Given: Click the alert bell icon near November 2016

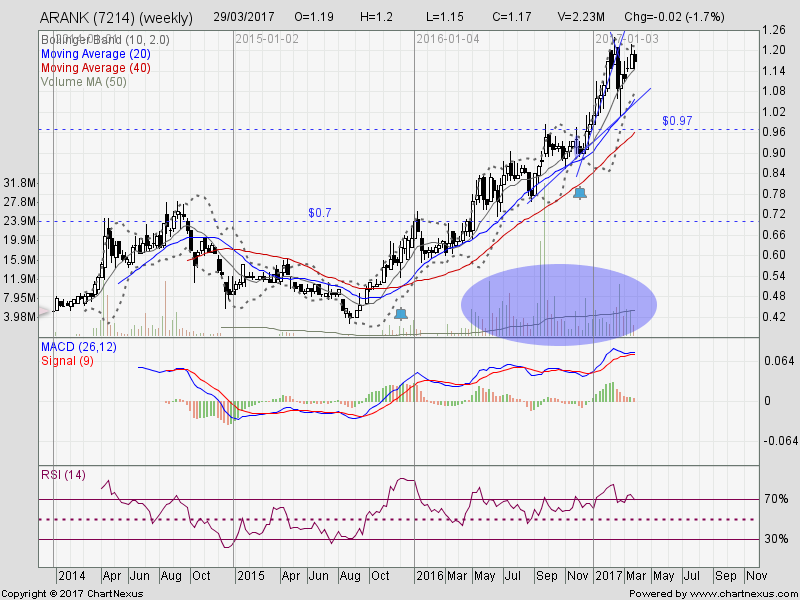Looking at the screenshot, I should (x=580, y=193).
